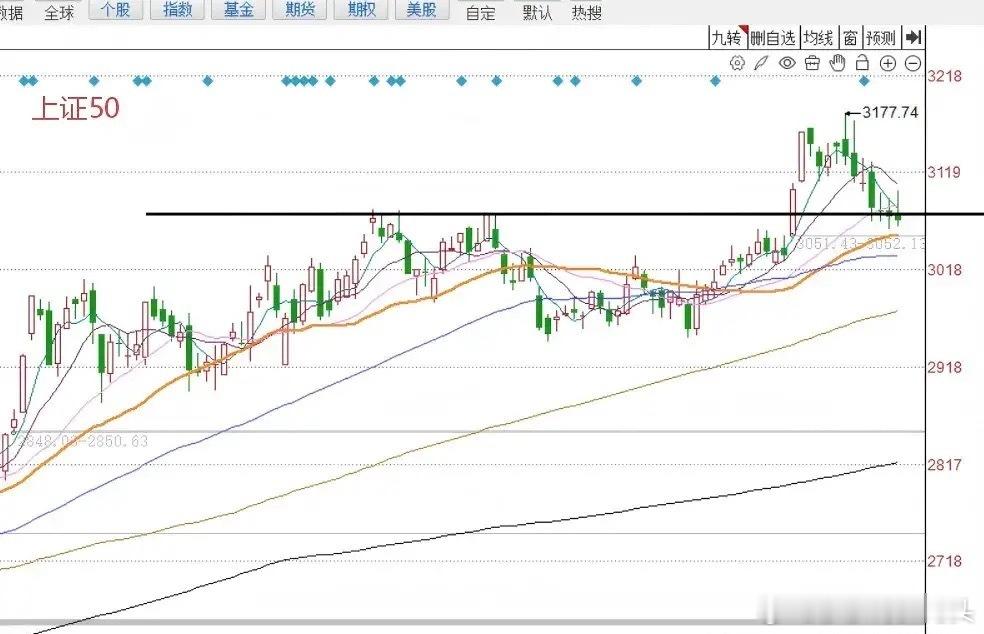Select the feather drawing tool
Image resolution: width=984 pixels, height=634 pixels.
pyautogui.click(x=761, y=63)
